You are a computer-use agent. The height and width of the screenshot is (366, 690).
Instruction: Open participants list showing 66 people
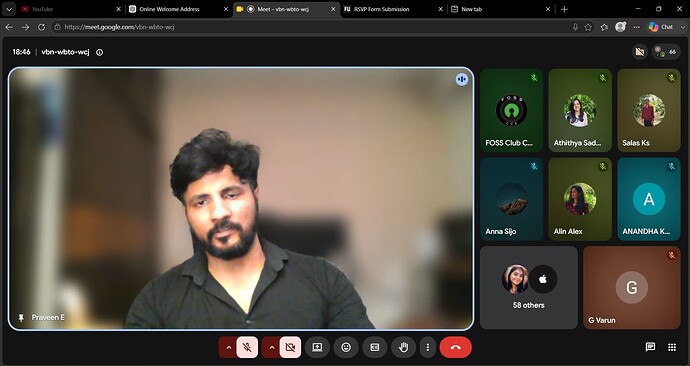(x=666, y=52)
